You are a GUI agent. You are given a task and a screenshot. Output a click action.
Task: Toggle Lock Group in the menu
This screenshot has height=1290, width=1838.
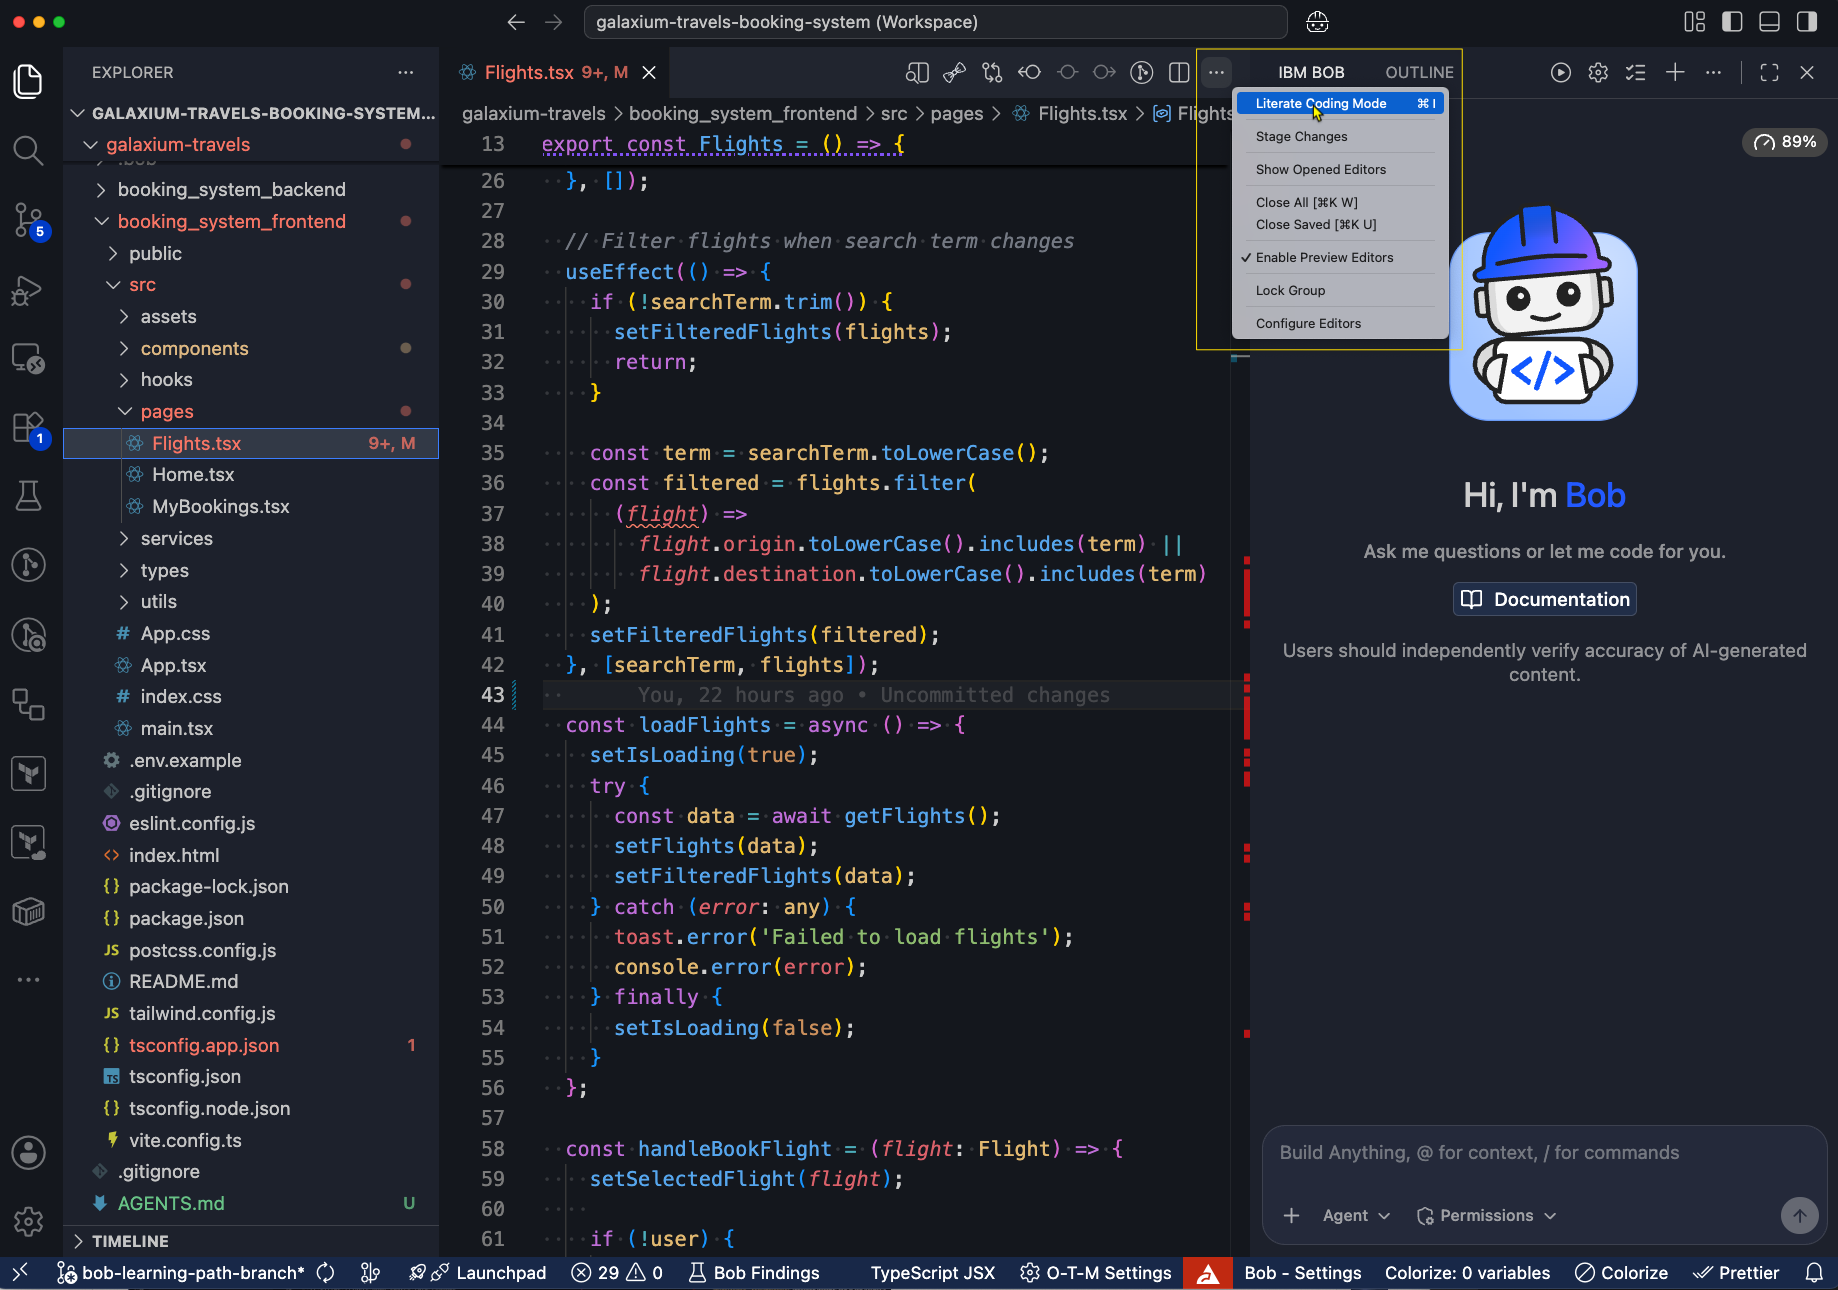point(1340,291)
